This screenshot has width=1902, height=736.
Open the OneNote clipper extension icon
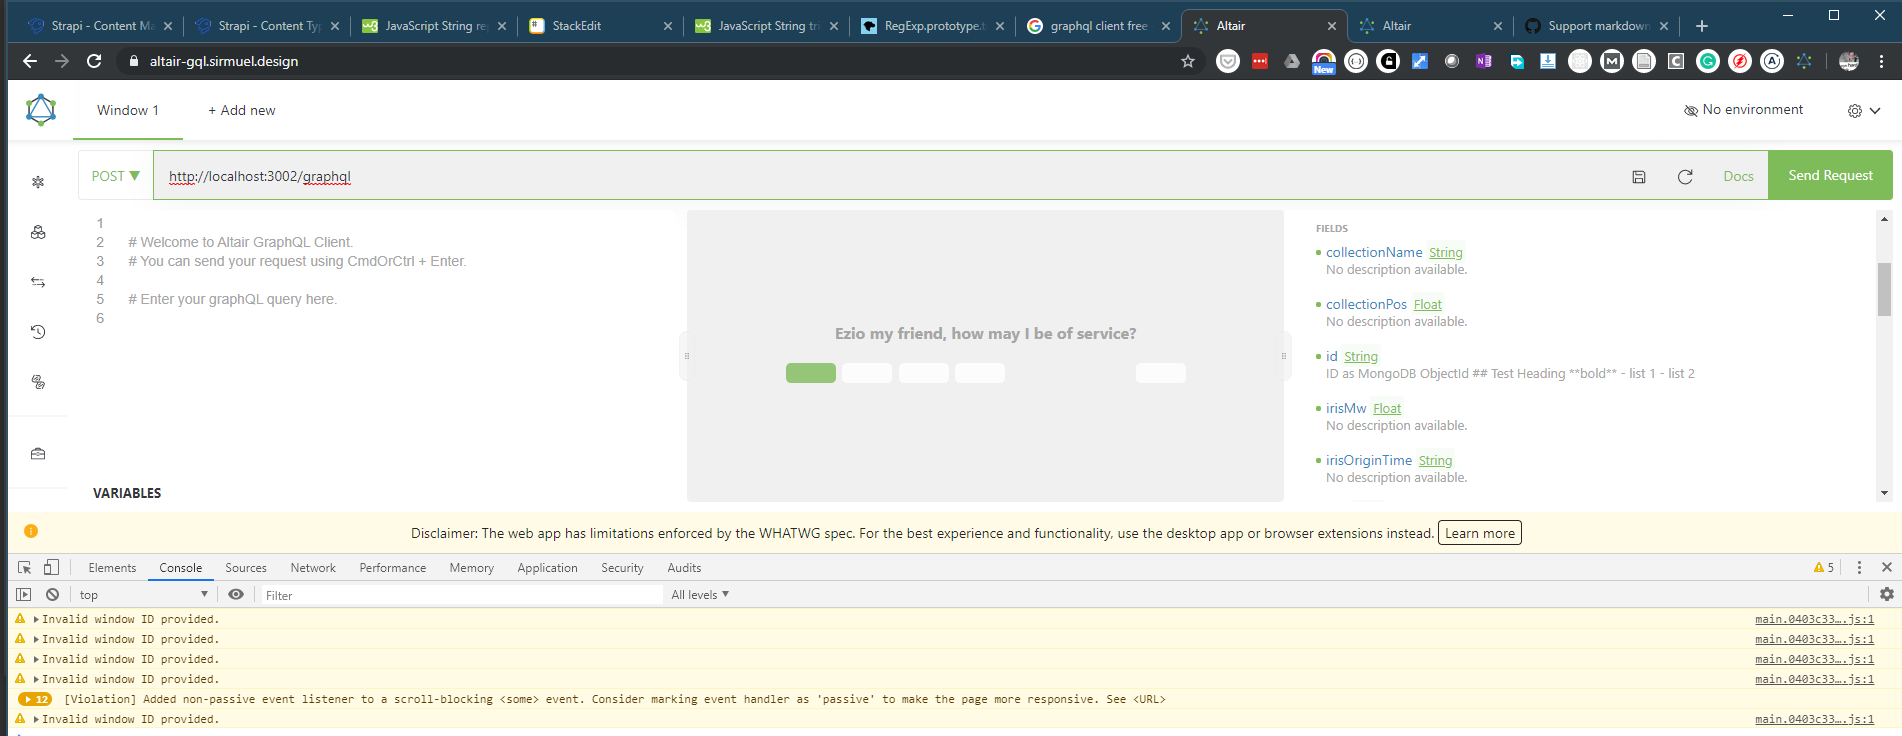1484,61
